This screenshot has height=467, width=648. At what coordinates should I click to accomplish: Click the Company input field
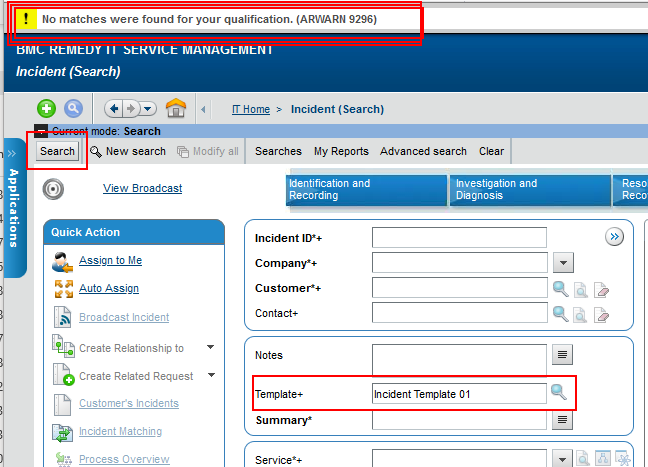click(460, 262)
